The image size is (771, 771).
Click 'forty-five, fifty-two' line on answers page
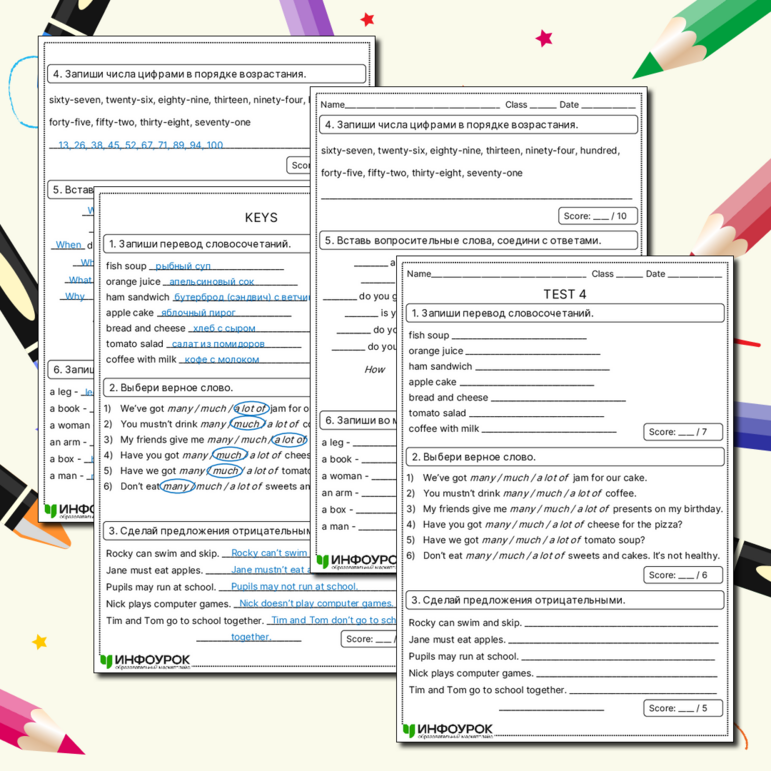pyautogui.click(x=149, y=122)
